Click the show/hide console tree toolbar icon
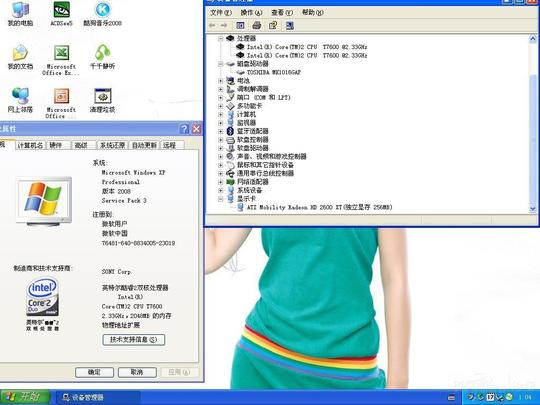Screen dimensions: 540x405 point(240,25)
